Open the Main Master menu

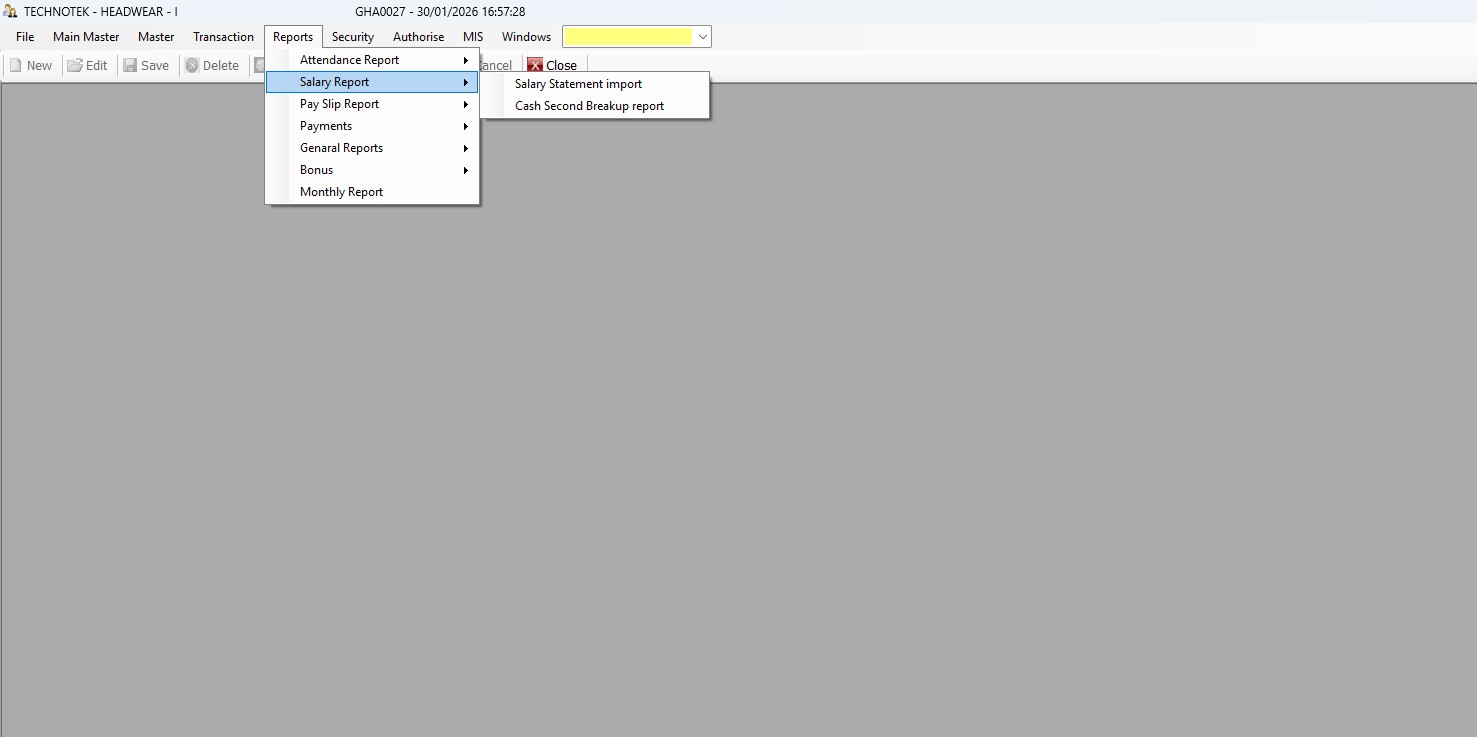(86, 37)
